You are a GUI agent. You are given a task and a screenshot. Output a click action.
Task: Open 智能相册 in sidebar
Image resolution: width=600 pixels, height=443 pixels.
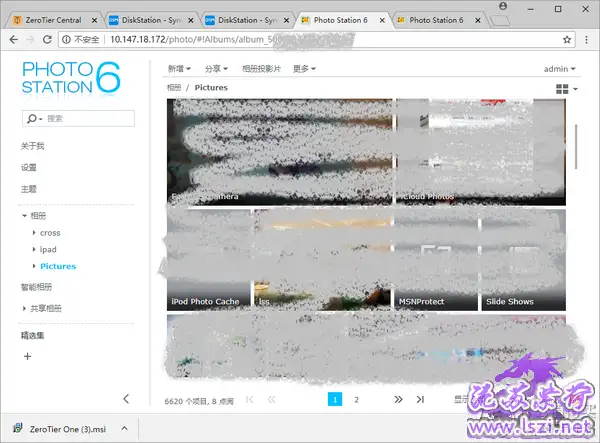(36, 287)
